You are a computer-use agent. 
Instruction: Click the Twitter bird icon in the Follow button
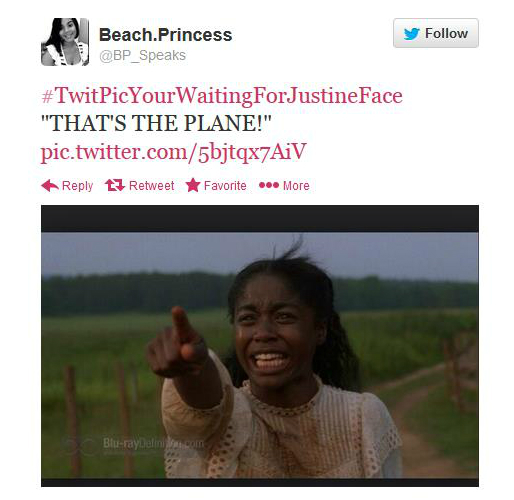pos(411,34)
